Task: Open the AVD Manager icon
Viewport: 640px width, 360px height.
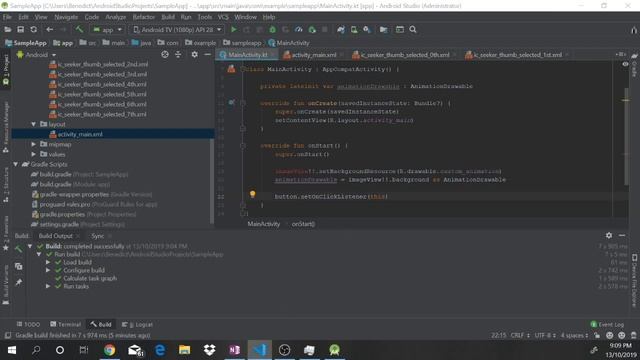Action: pos(354,29)
